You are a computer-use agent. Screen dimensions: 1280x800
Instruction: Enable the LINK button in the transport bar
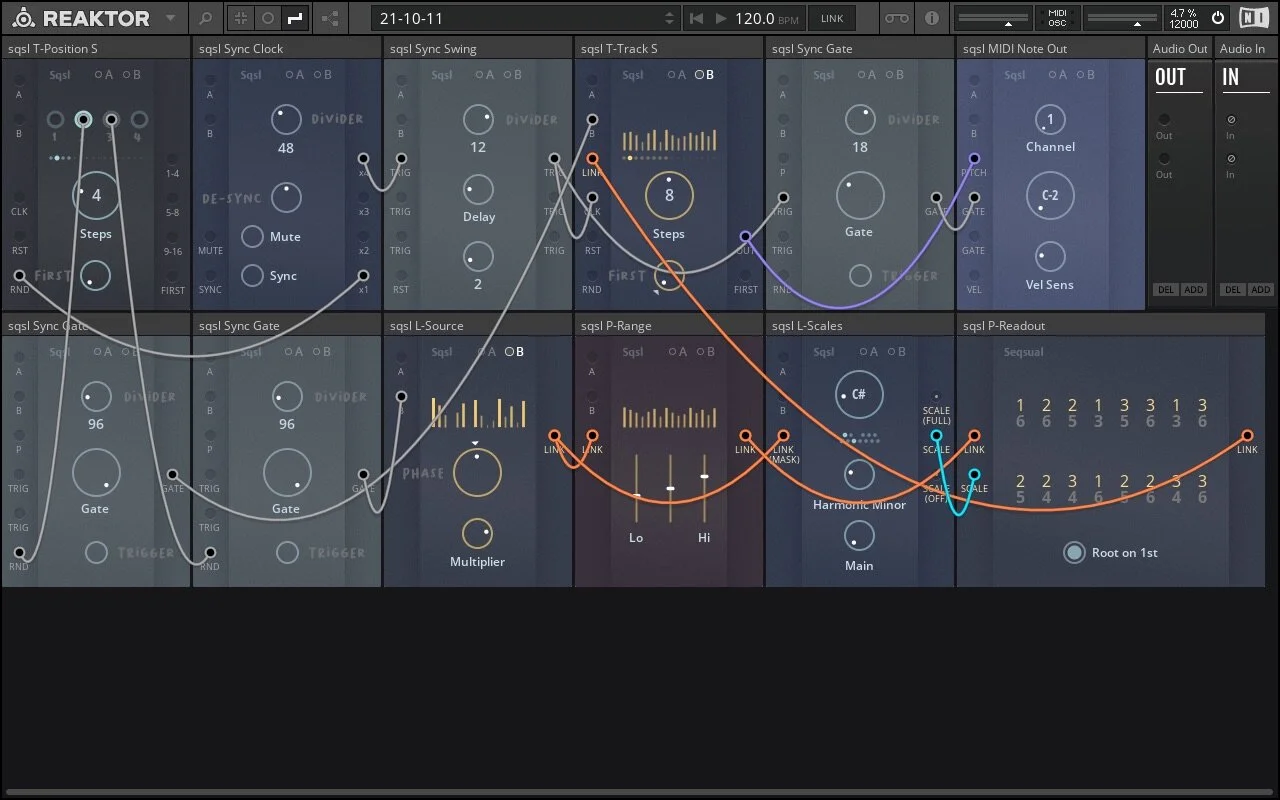point(832,17)
